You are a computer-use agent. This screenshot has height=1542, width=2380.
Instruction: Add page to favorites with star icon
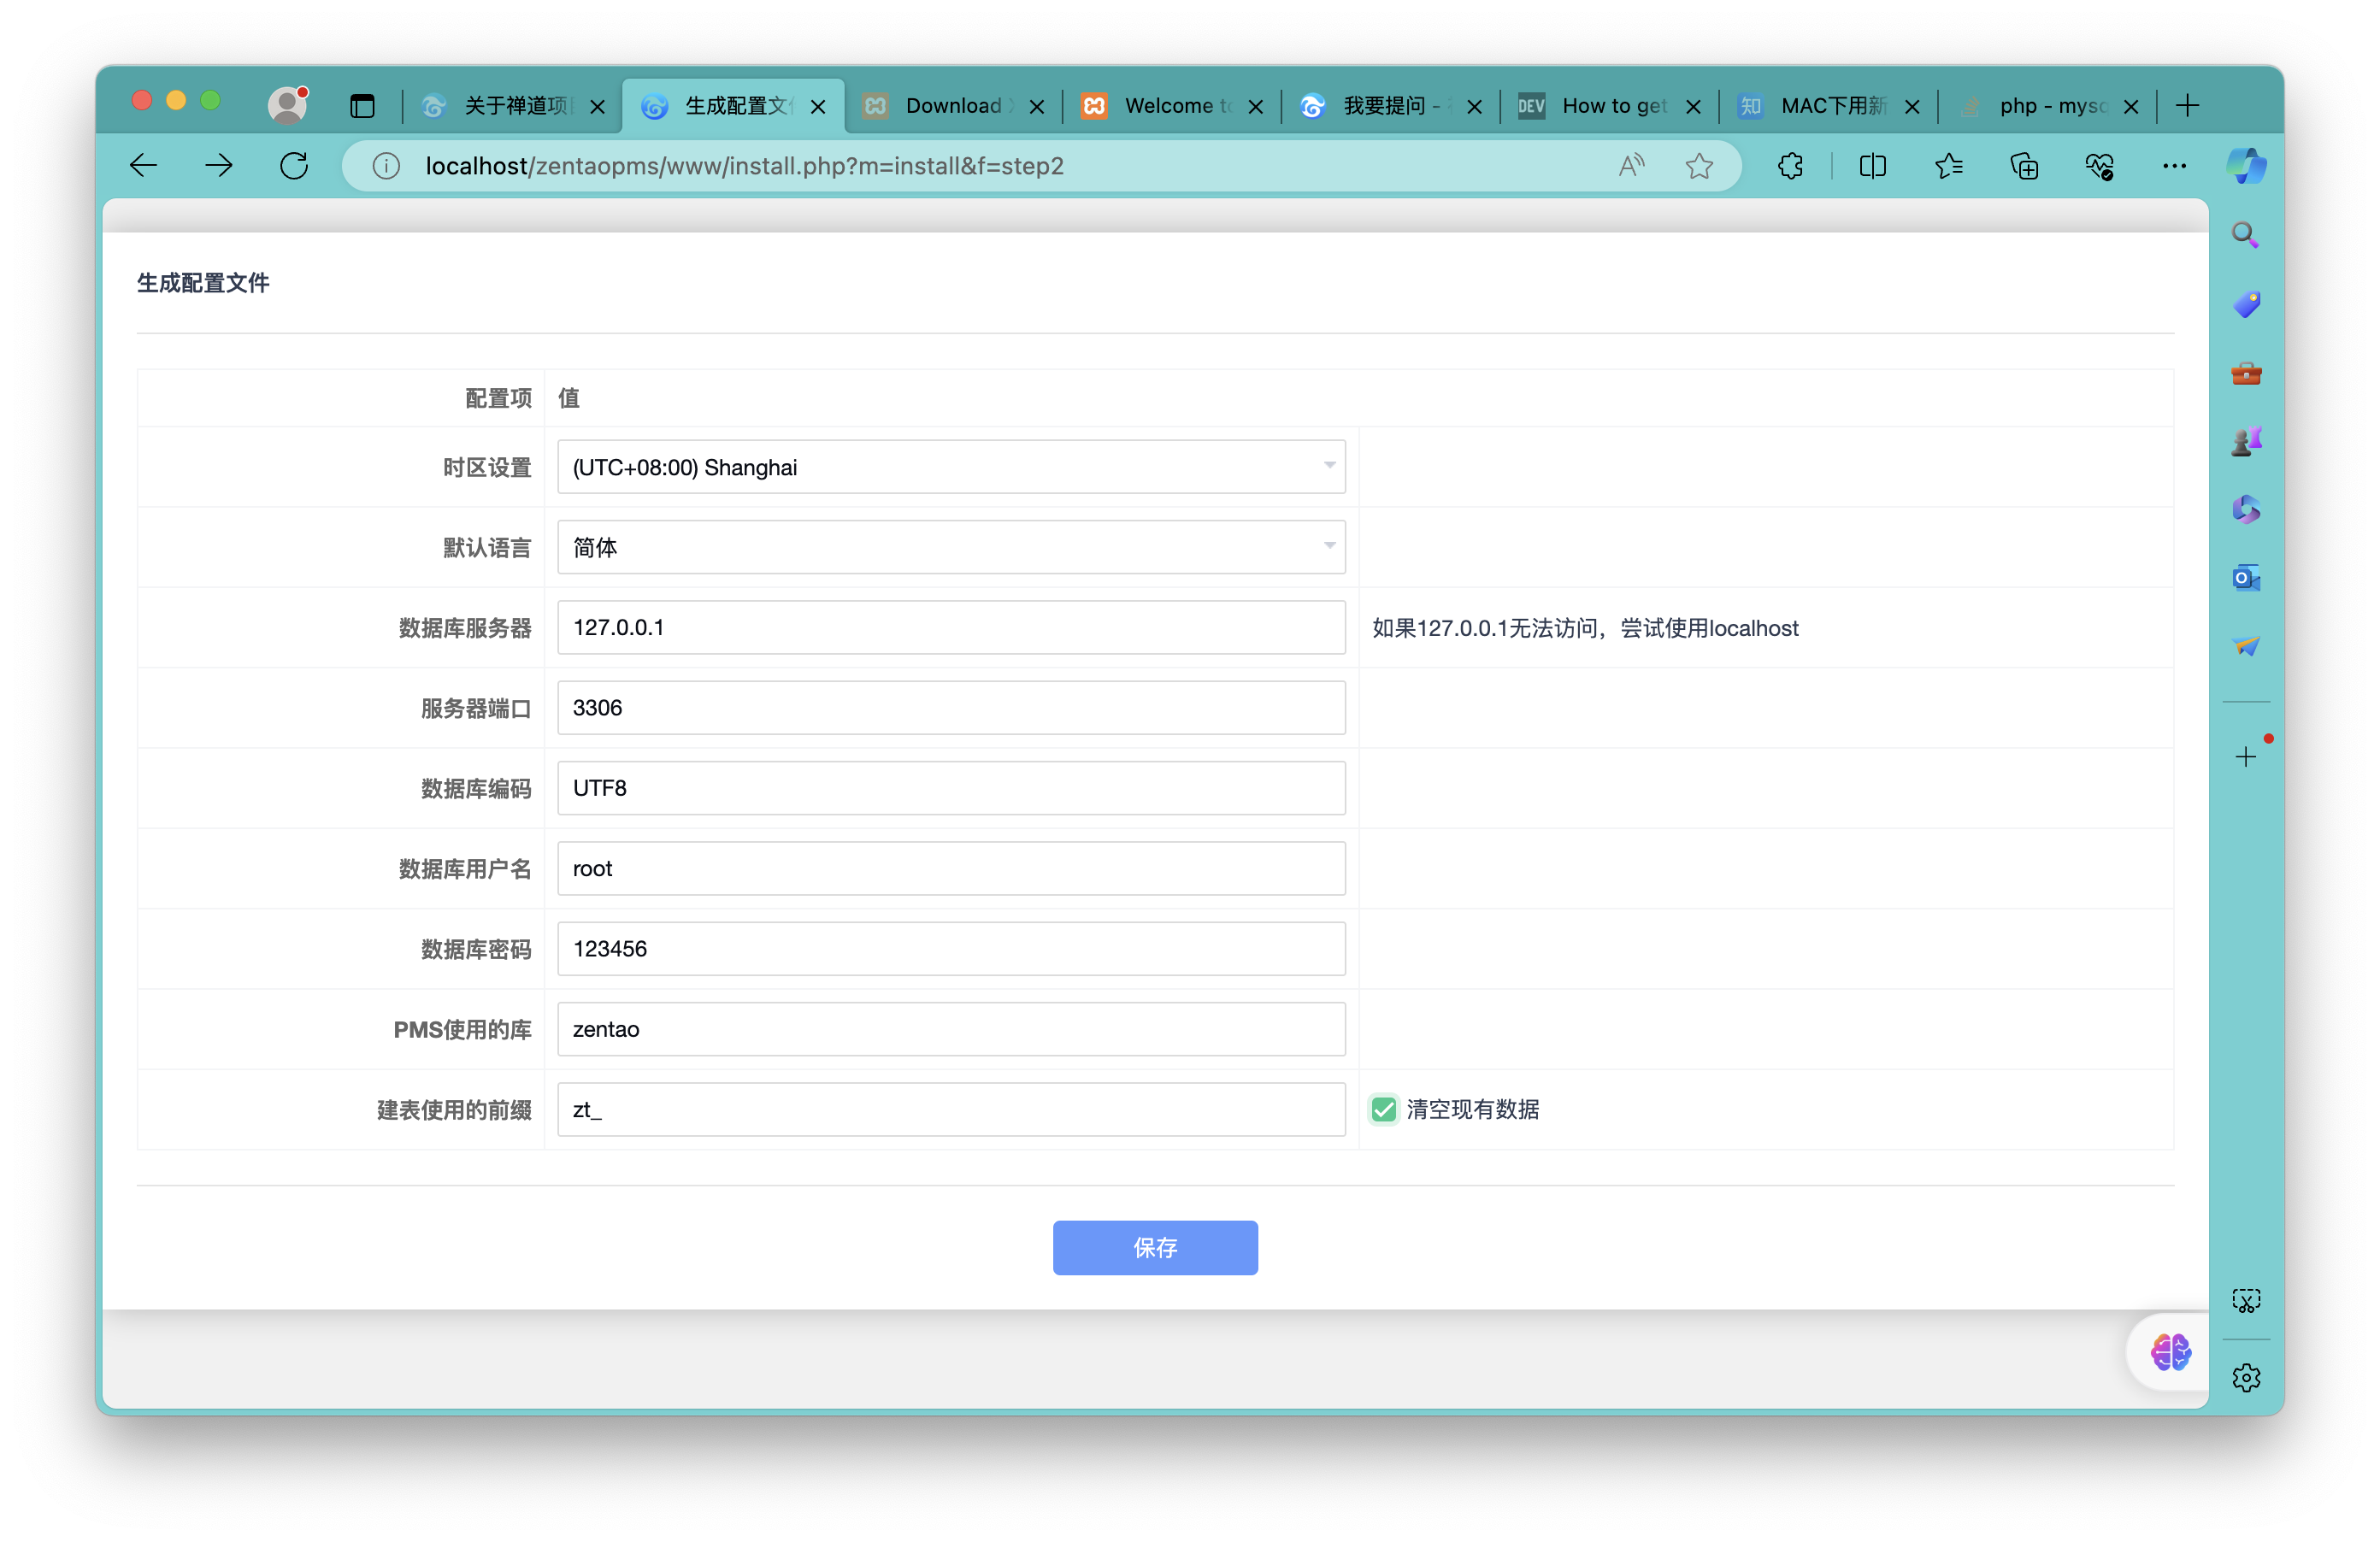click(x=1699, y=166)
